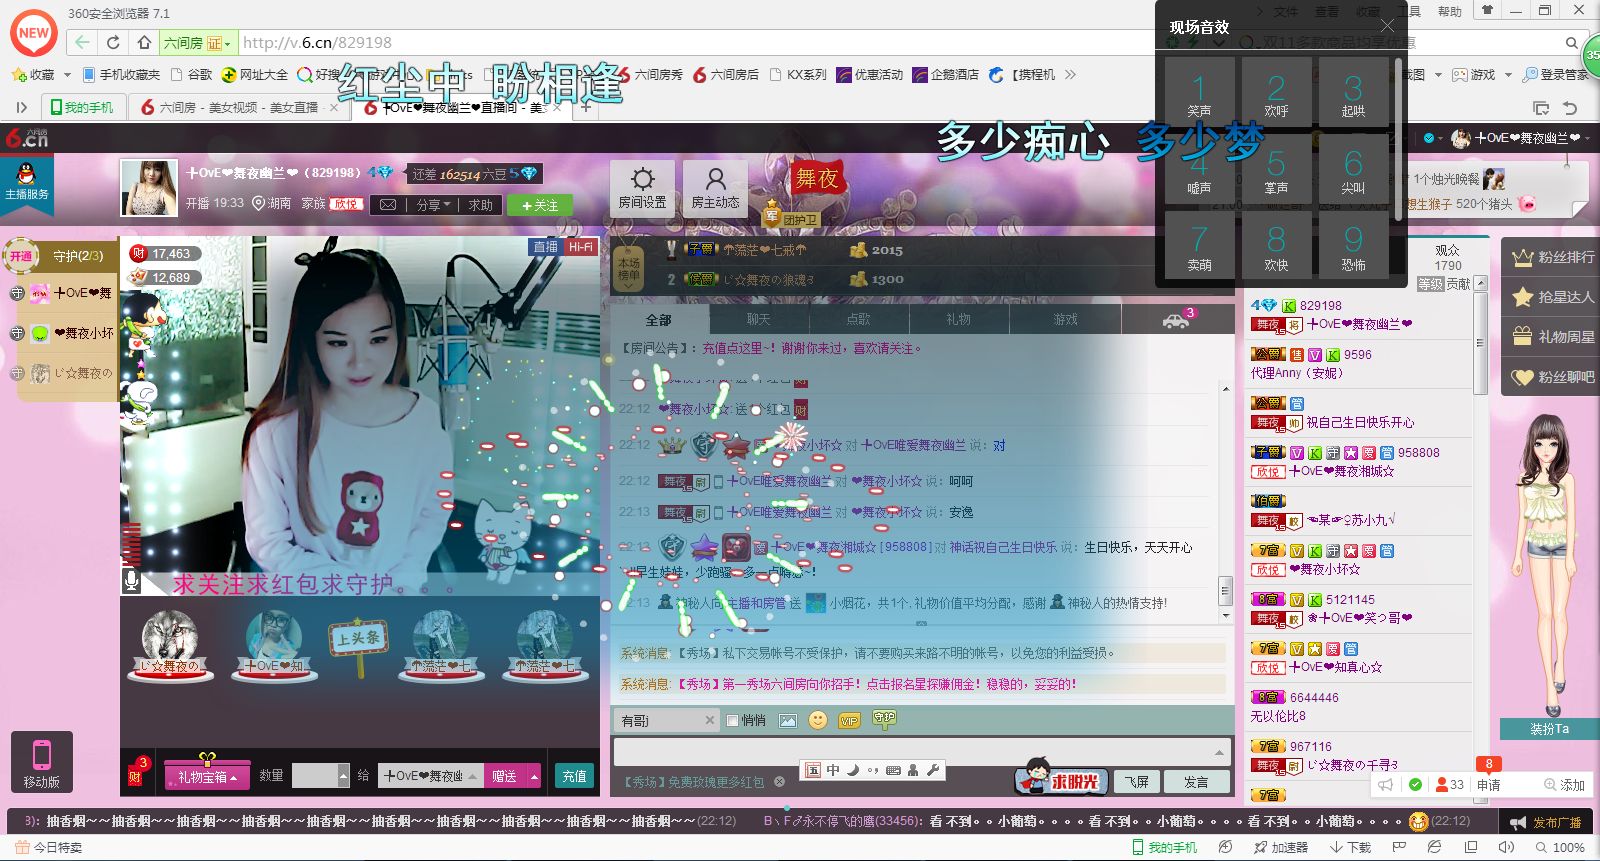Screen dimensions: 1600x861
Task: Go to browser home page icon
Action: 144,43
